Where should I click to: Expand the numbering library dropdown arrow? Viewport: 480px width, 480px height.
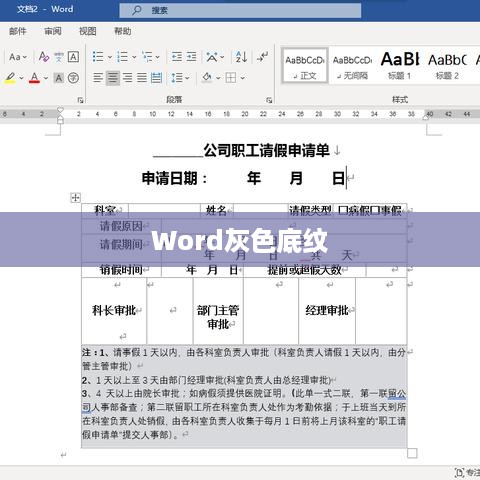point(134,57)
